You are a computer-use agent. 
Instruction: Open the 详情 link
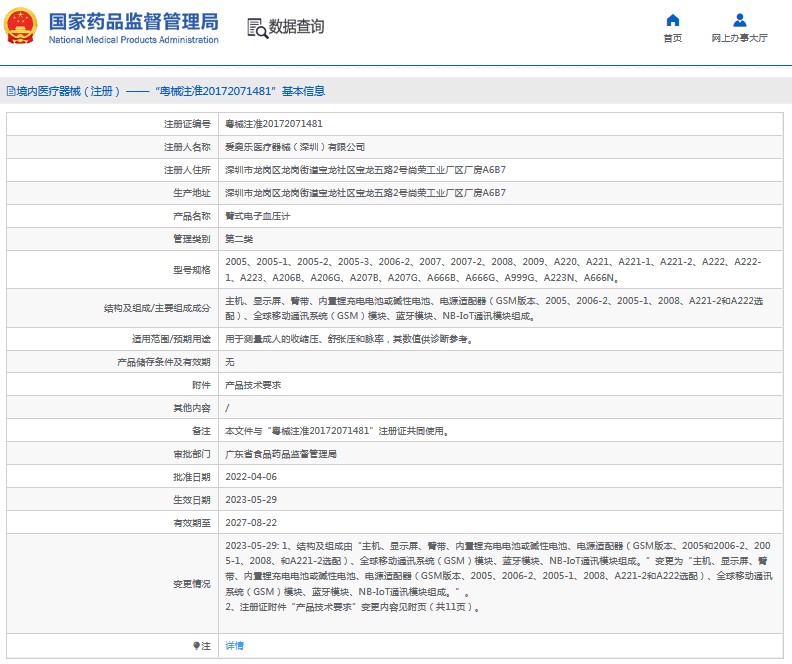pos(234,646)
